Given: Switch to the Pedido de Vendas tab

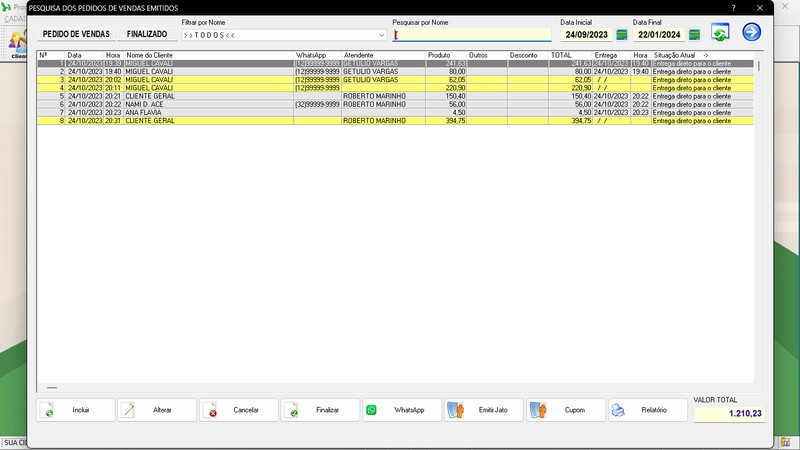Looking at the screenshot, I should (x=75, y=34).
